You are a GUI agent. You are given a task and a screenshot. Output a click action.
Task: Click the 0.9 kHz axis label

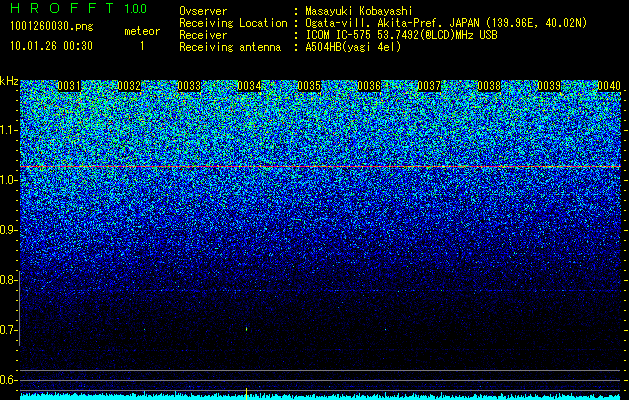8,230
